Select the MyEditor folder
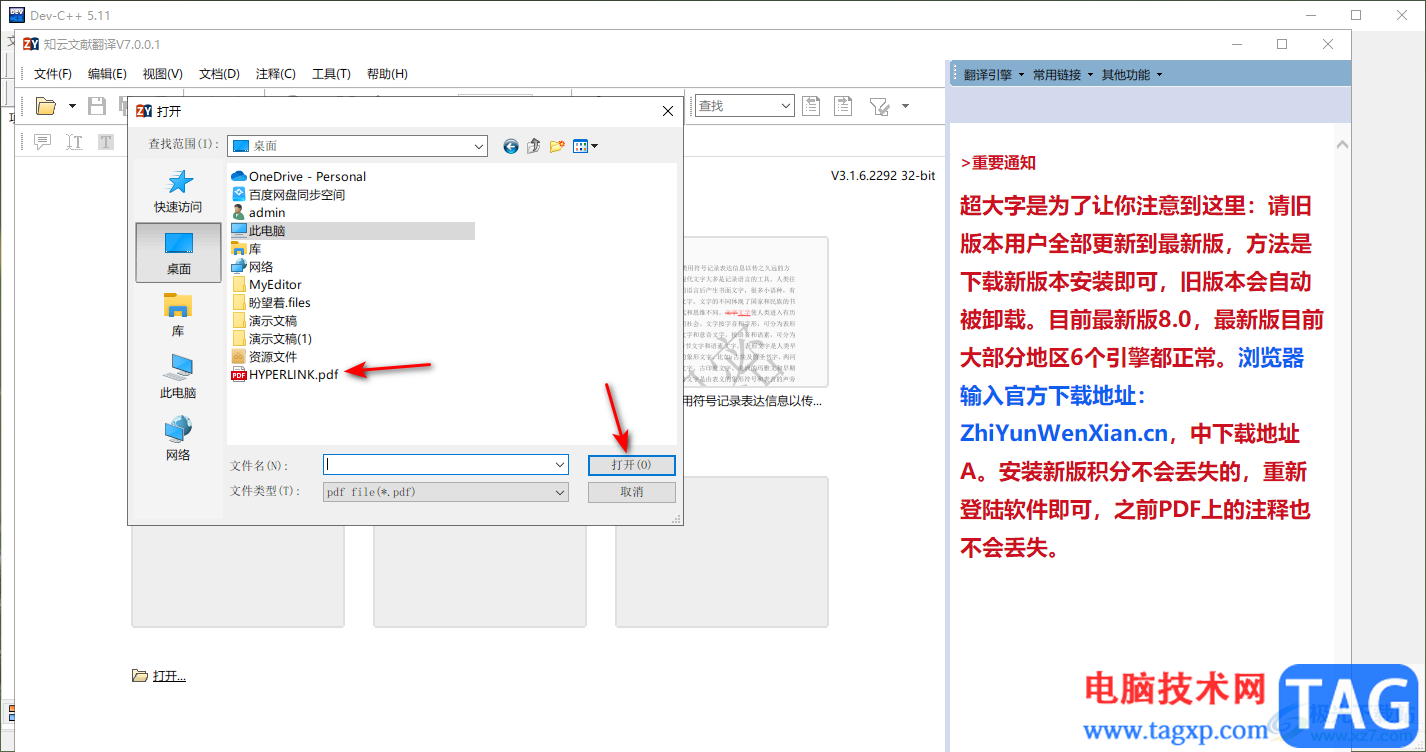Screen dimensions: 1426x752 [266, 284]
